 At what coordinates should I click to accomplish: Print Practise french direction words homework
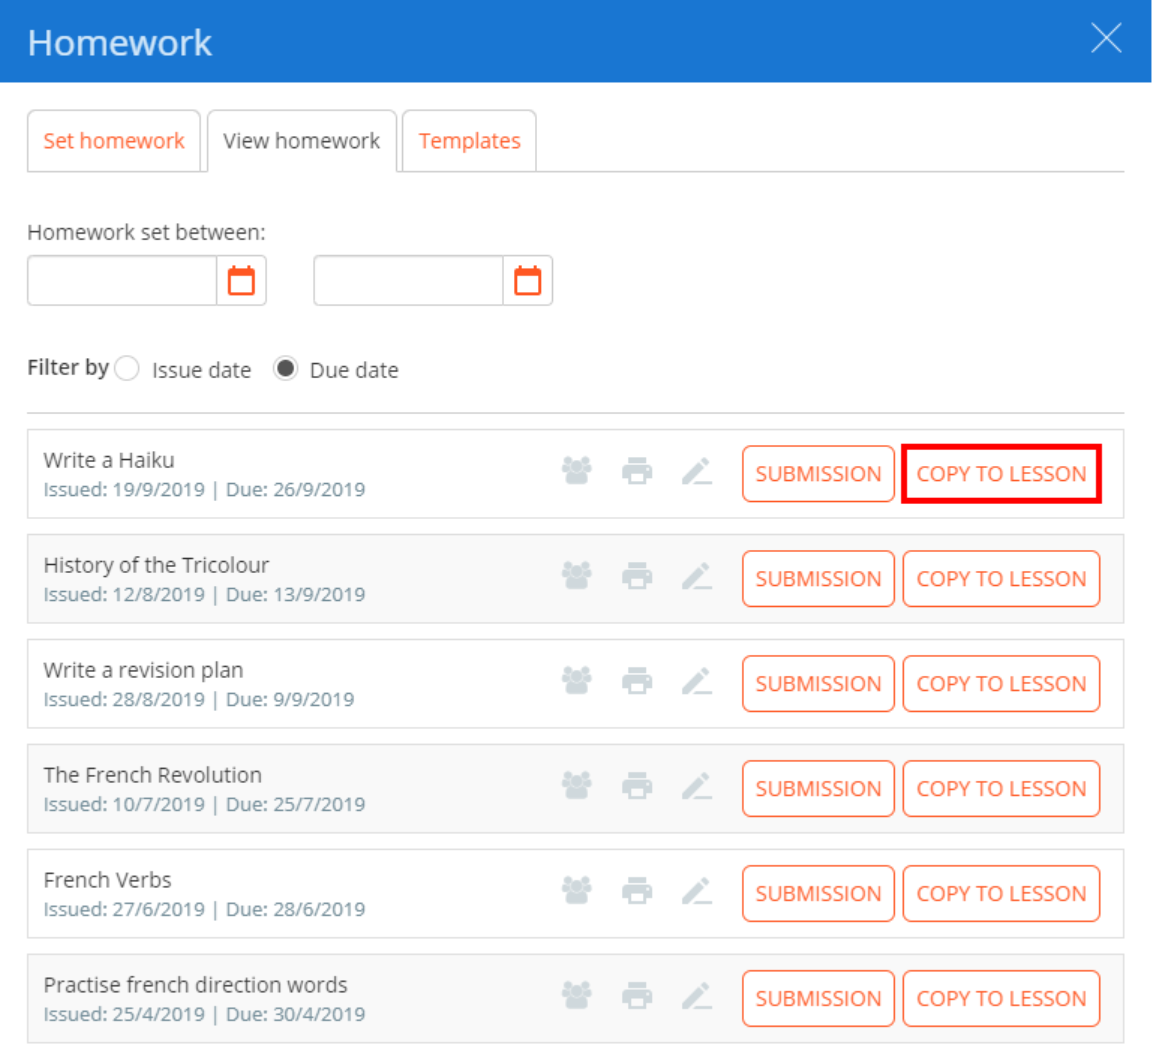[637, 996]
